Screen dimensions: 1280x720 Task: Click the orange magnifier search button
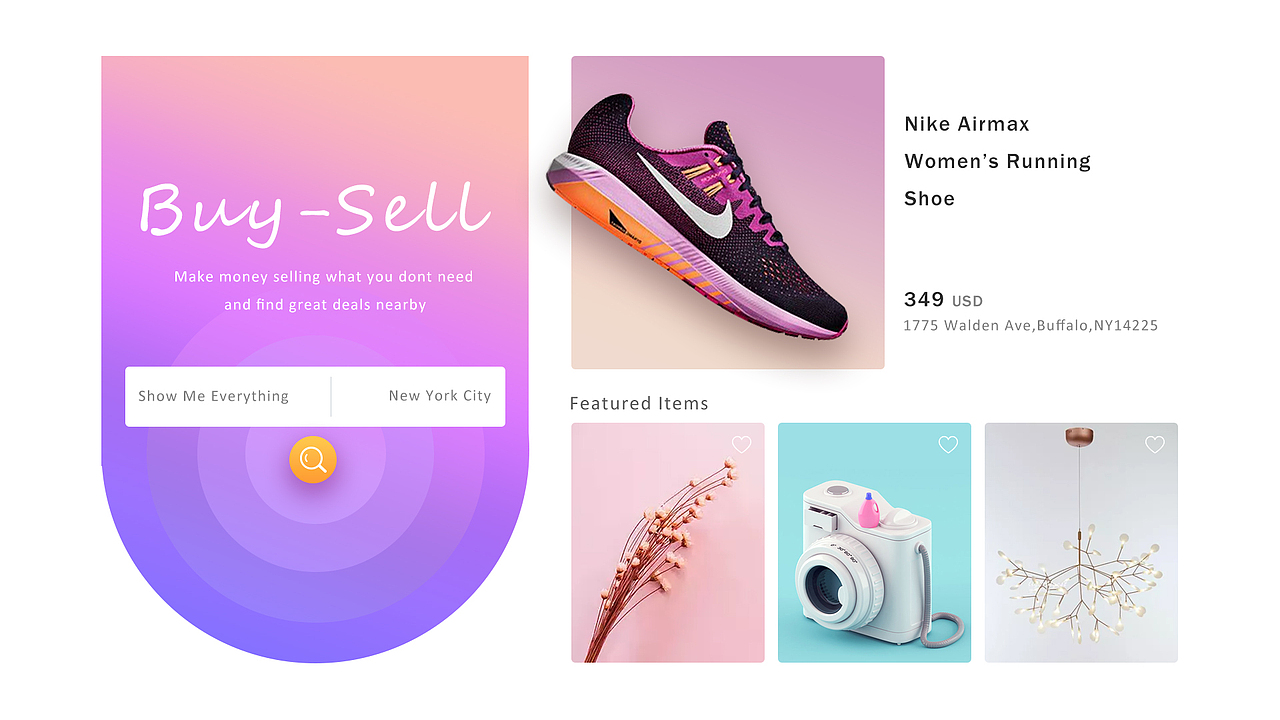click(313, 460)
